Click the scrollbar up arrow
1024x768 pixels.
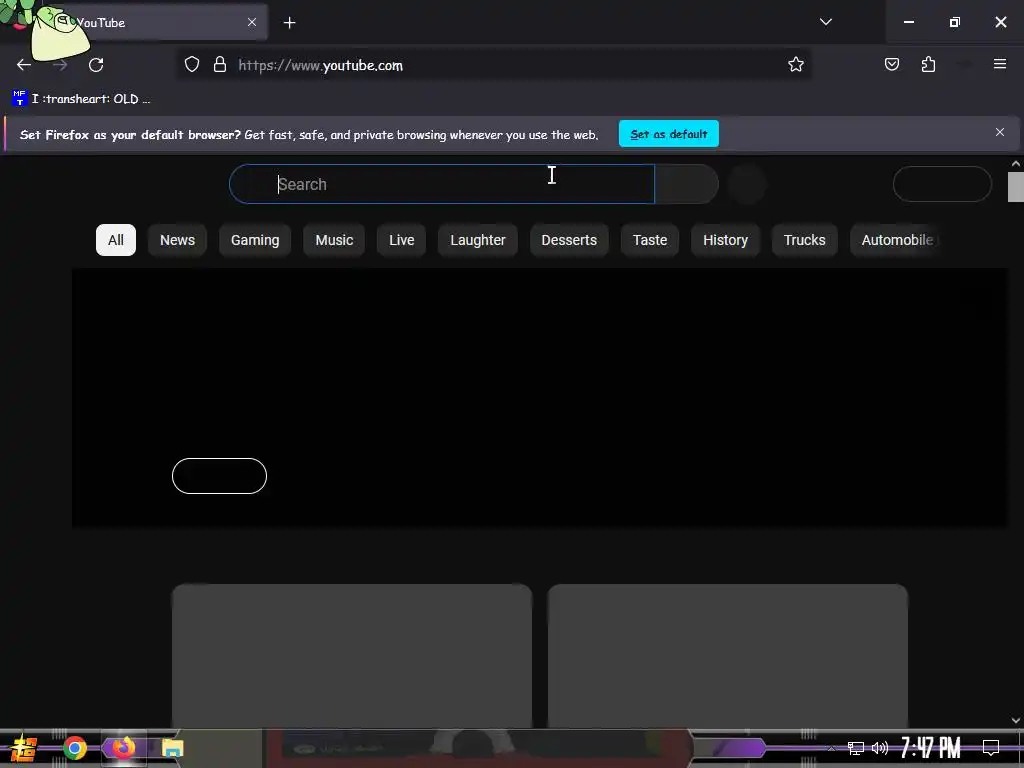pyautogui.click(x=1016, y=163)
